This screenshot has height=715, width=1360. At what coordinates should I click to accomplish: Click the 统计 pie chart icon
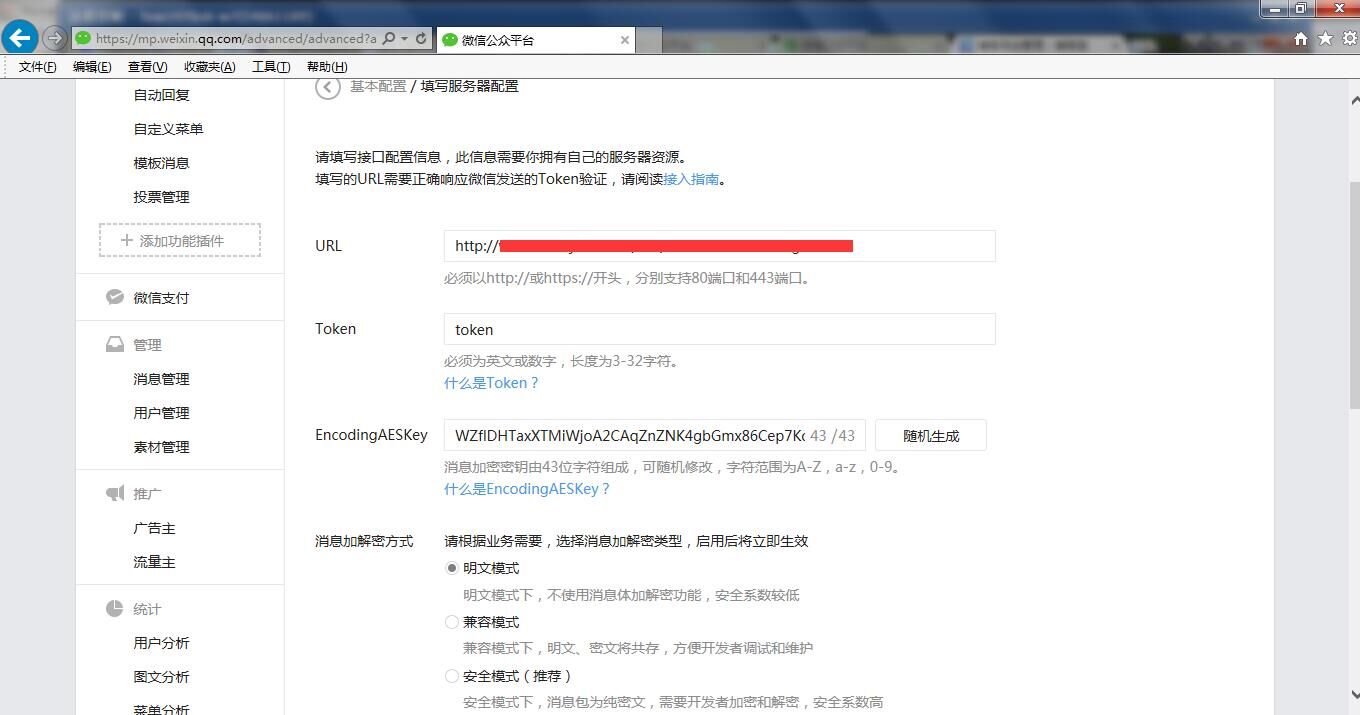(x=115, y=608)
